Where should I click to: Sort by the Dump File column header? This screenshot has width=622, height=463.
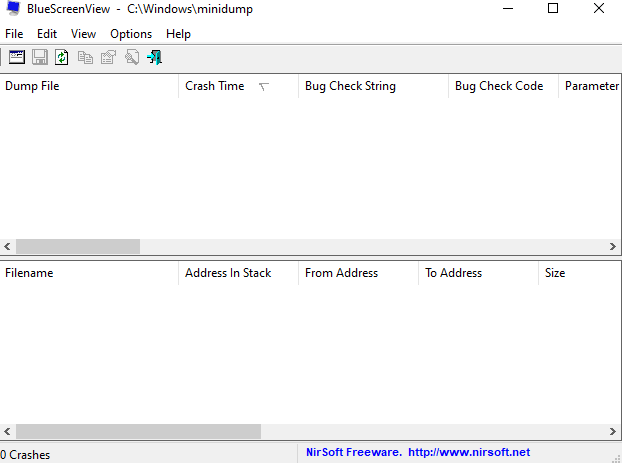(89, 86)
